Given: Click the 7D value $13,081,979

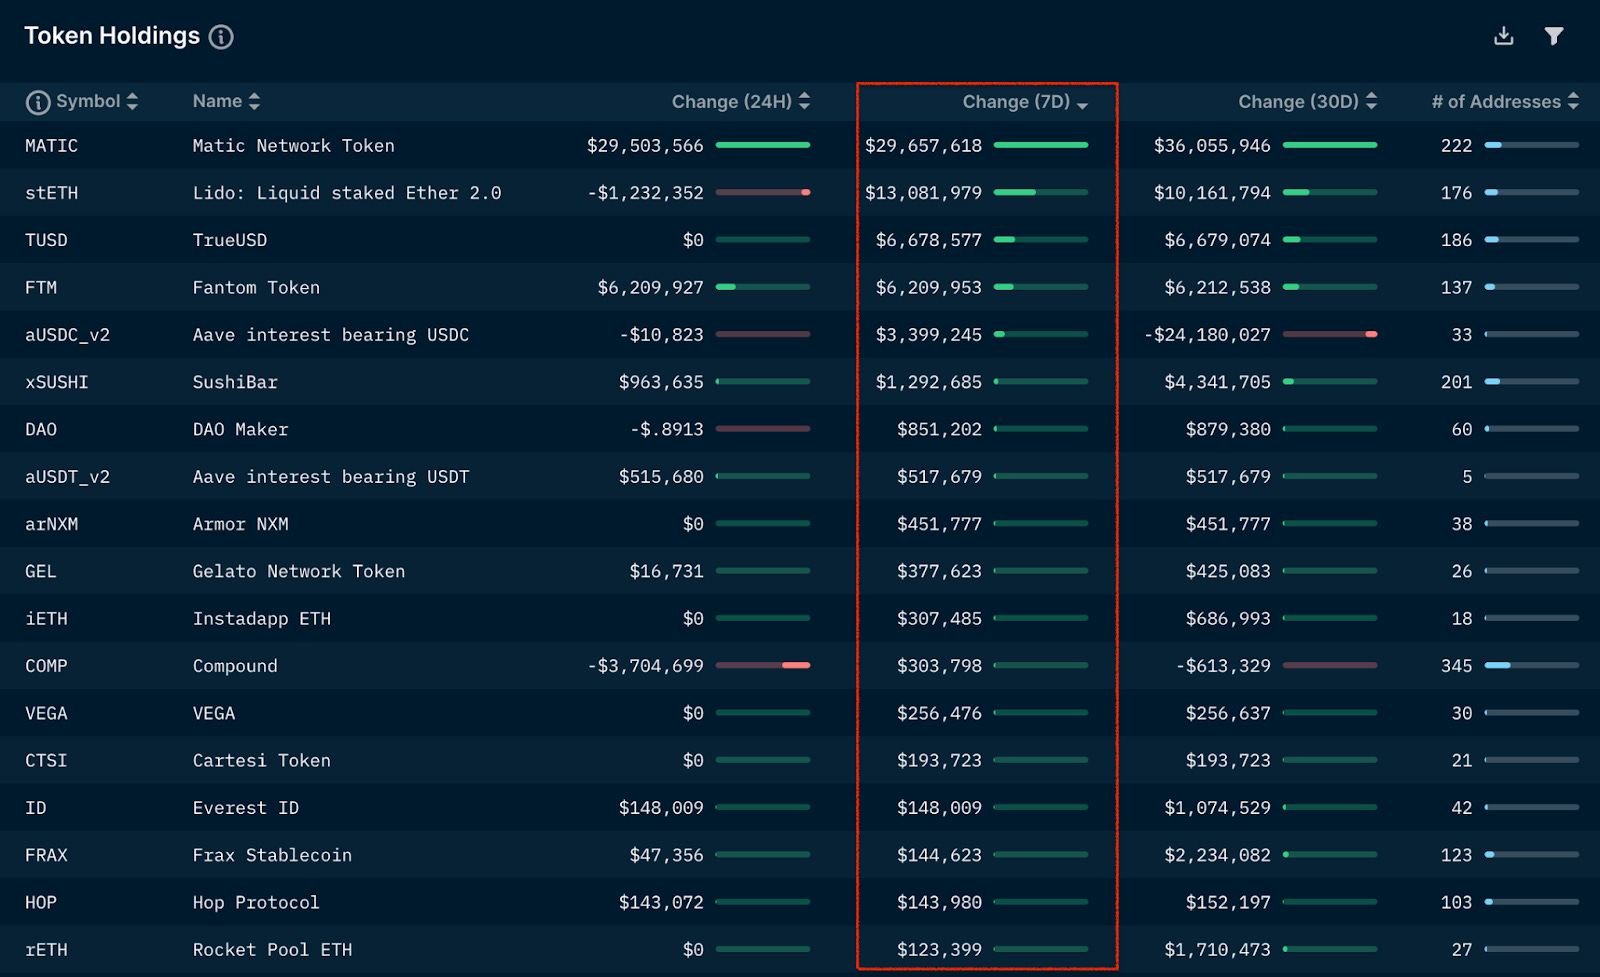Looking at the screenshot, I should click(x=923, y=193).
